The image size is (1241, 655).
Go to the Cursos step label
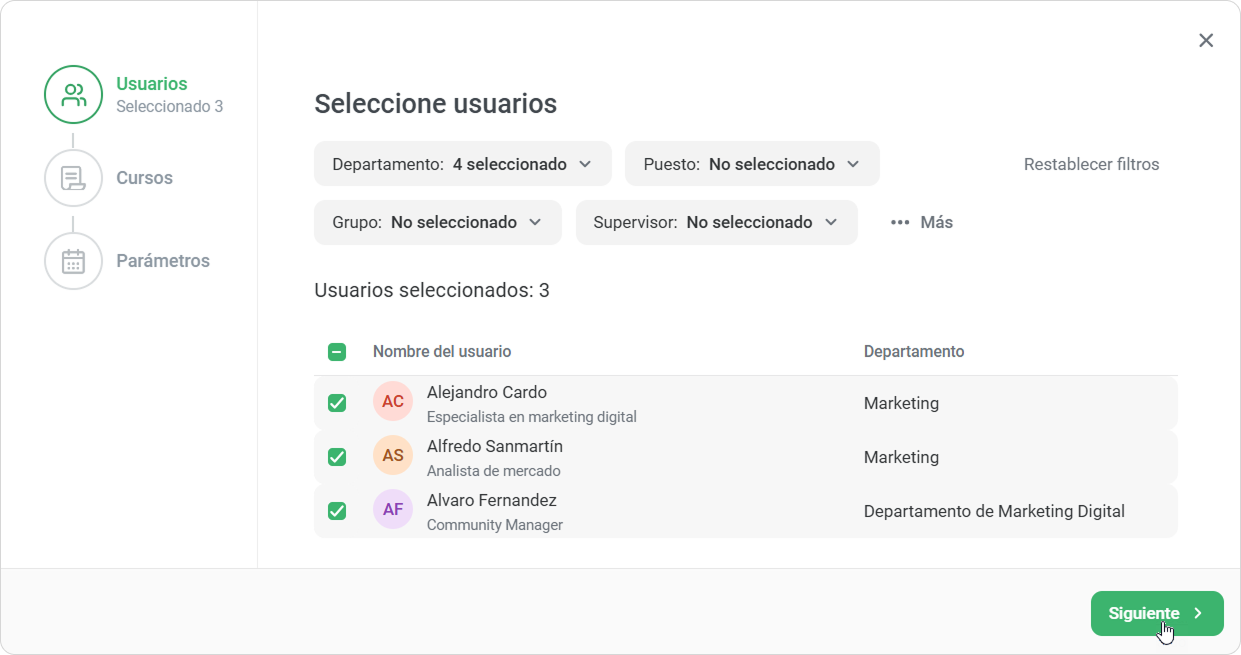(145, 178)
